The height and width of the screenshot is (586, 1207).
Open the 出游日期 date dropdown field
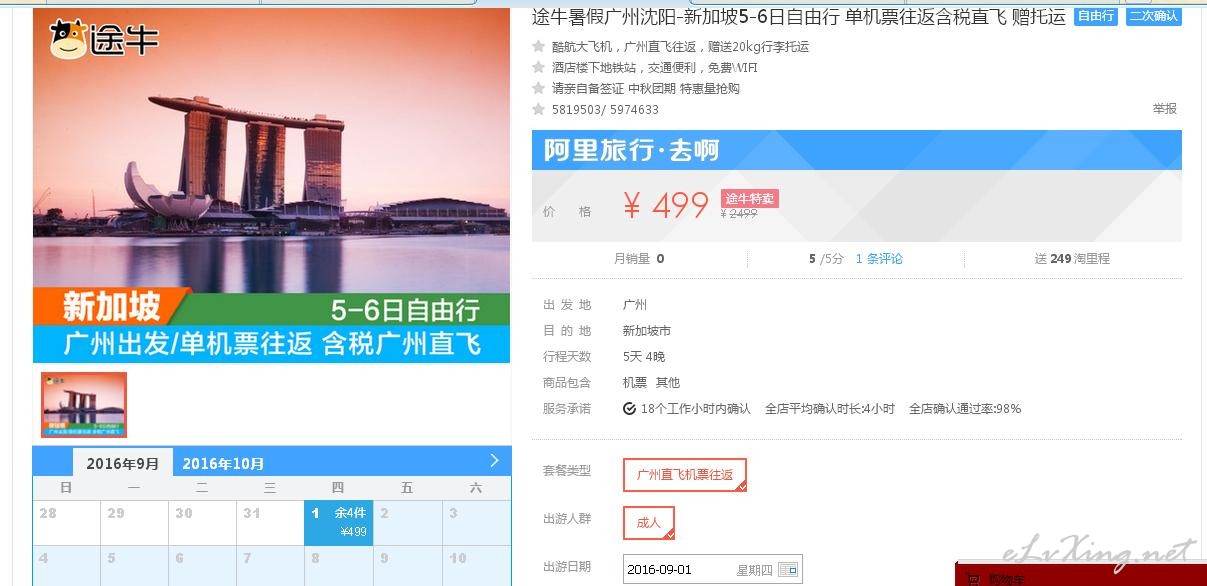coord(712,570)
